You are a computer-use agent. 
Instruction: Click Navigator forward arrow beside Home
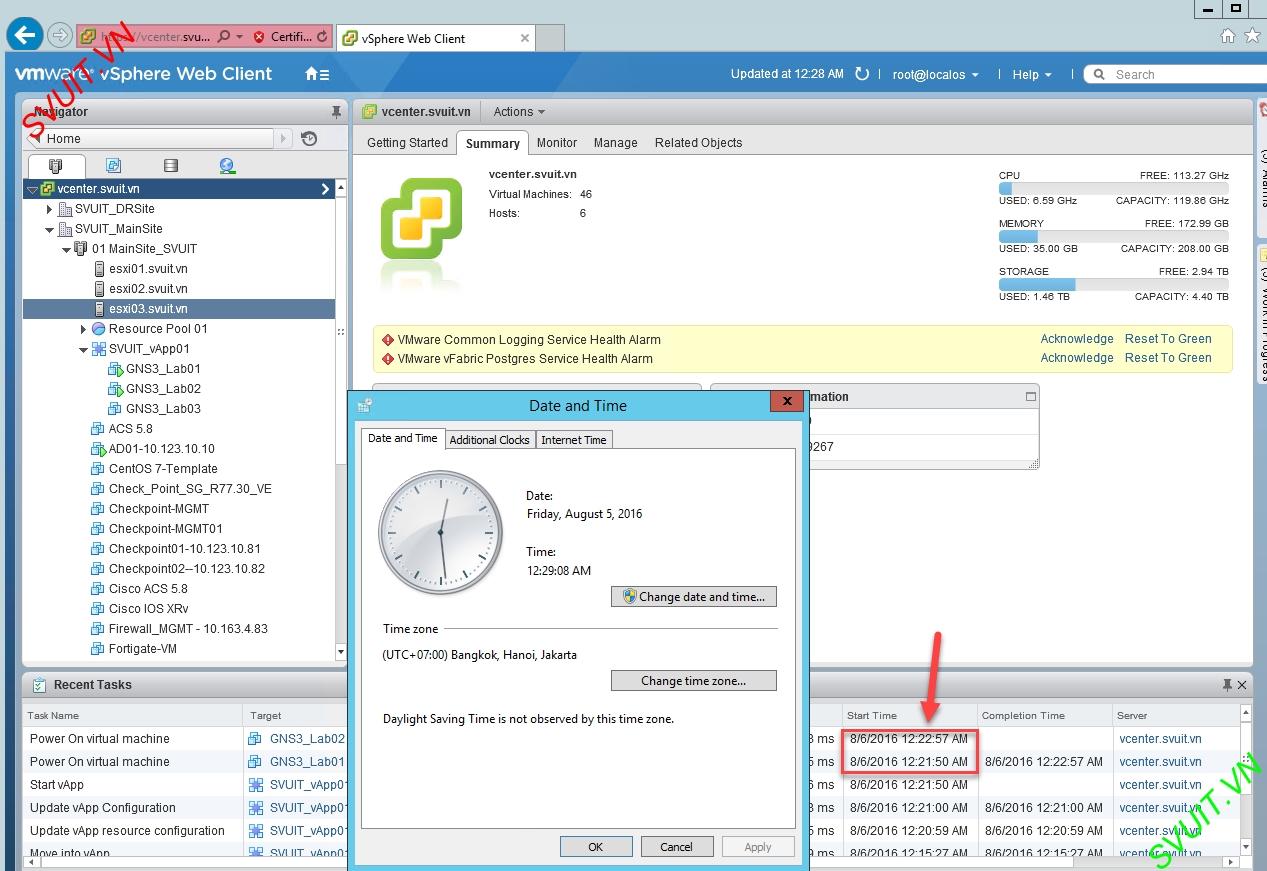284,139
